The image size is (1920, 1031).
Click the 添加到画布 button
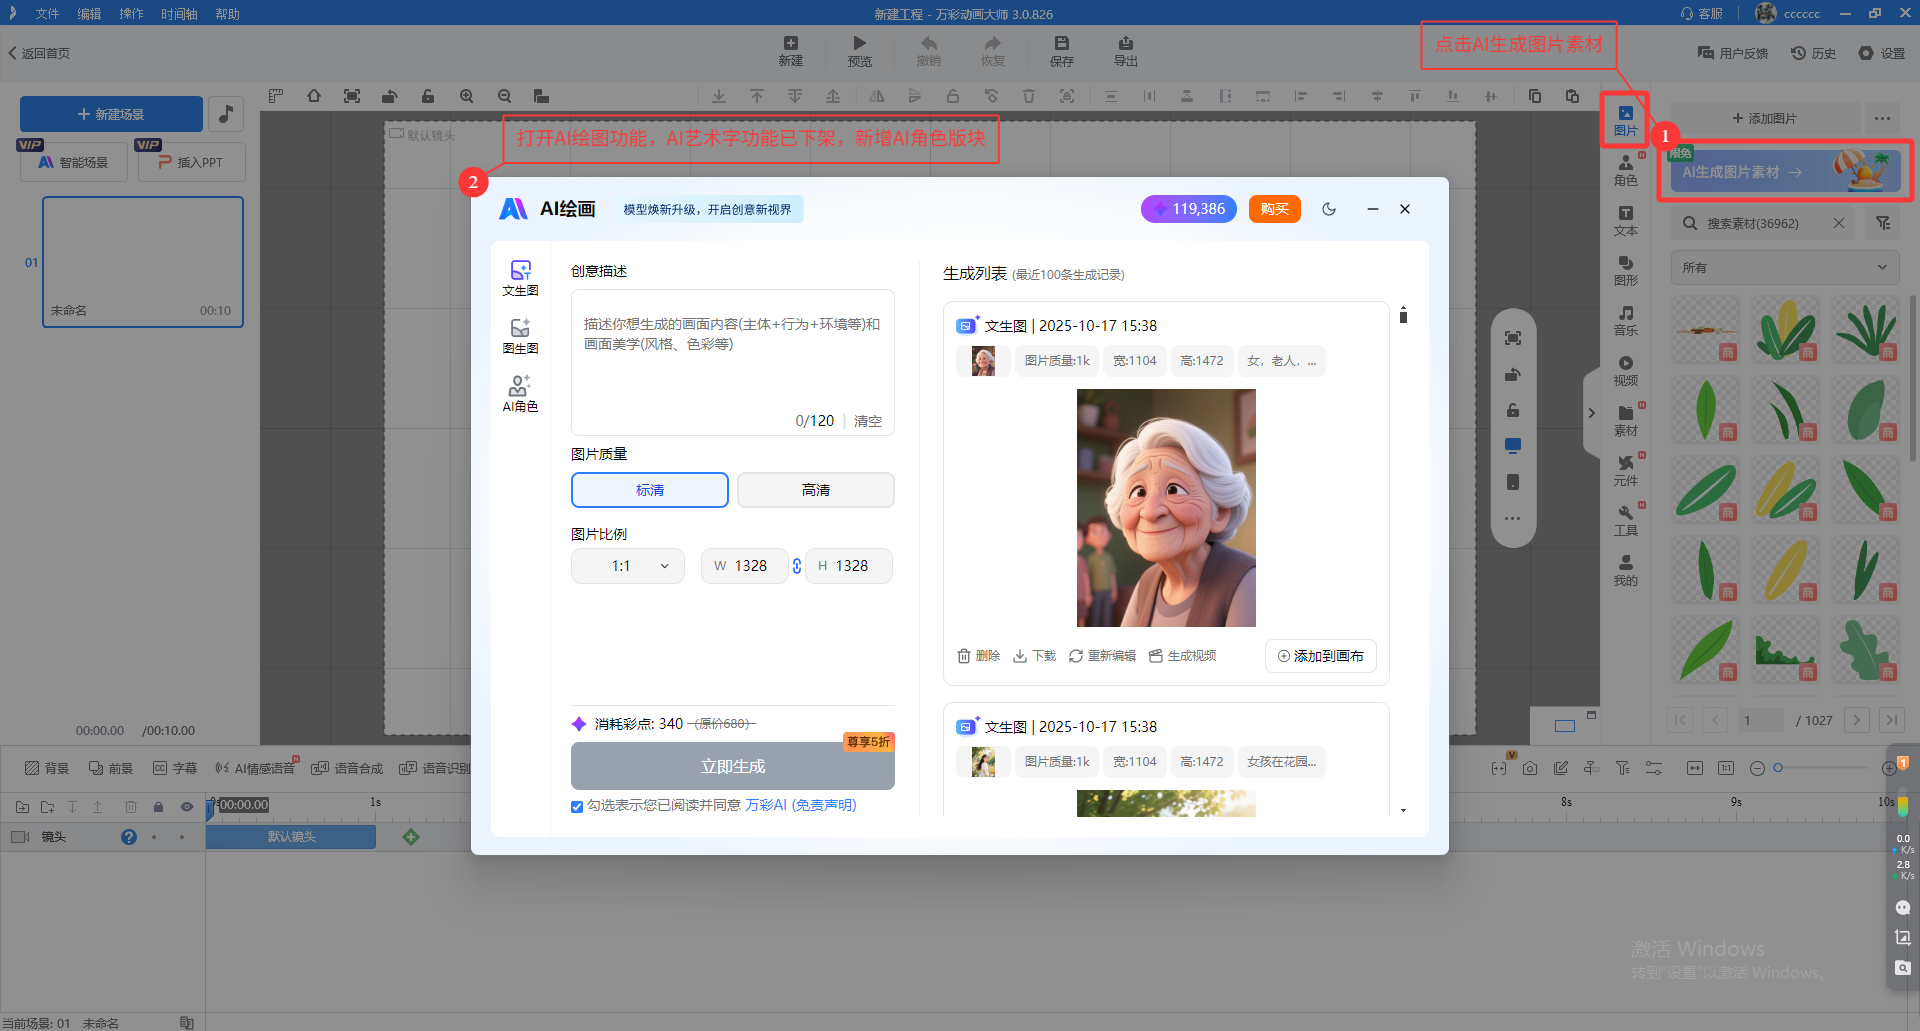coord(1320,656)
